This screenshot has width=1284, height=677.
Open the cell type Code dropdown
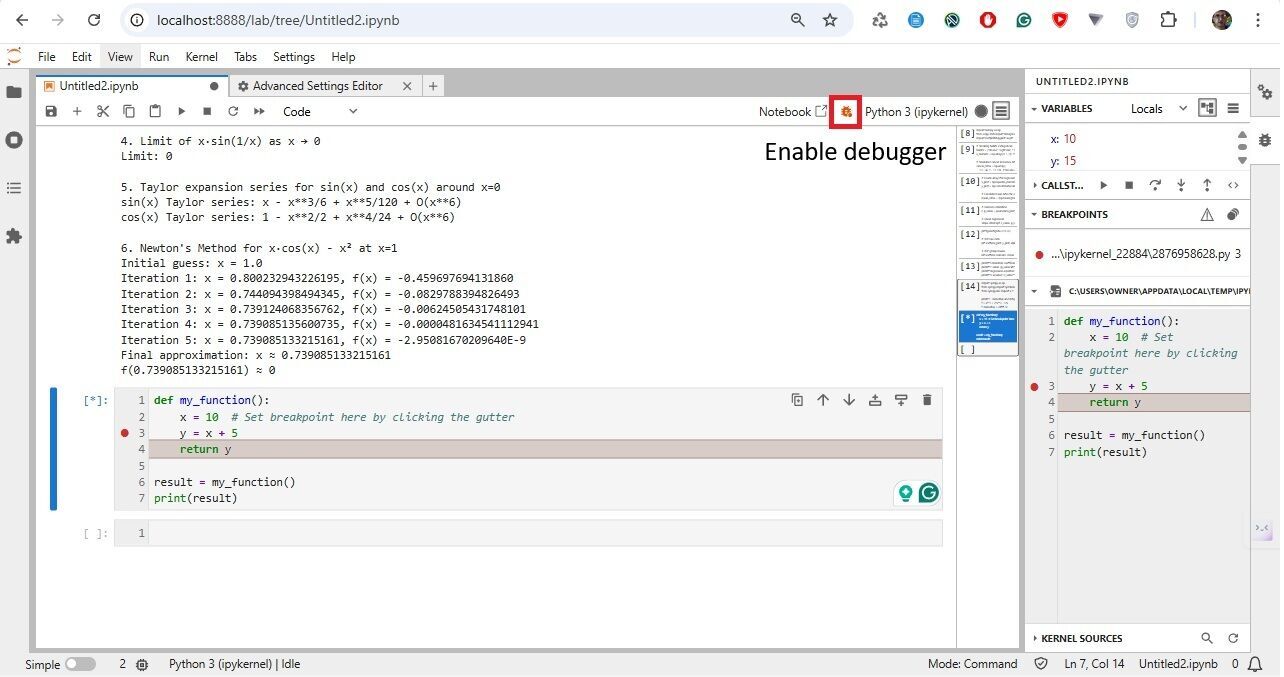coord(319,111)
